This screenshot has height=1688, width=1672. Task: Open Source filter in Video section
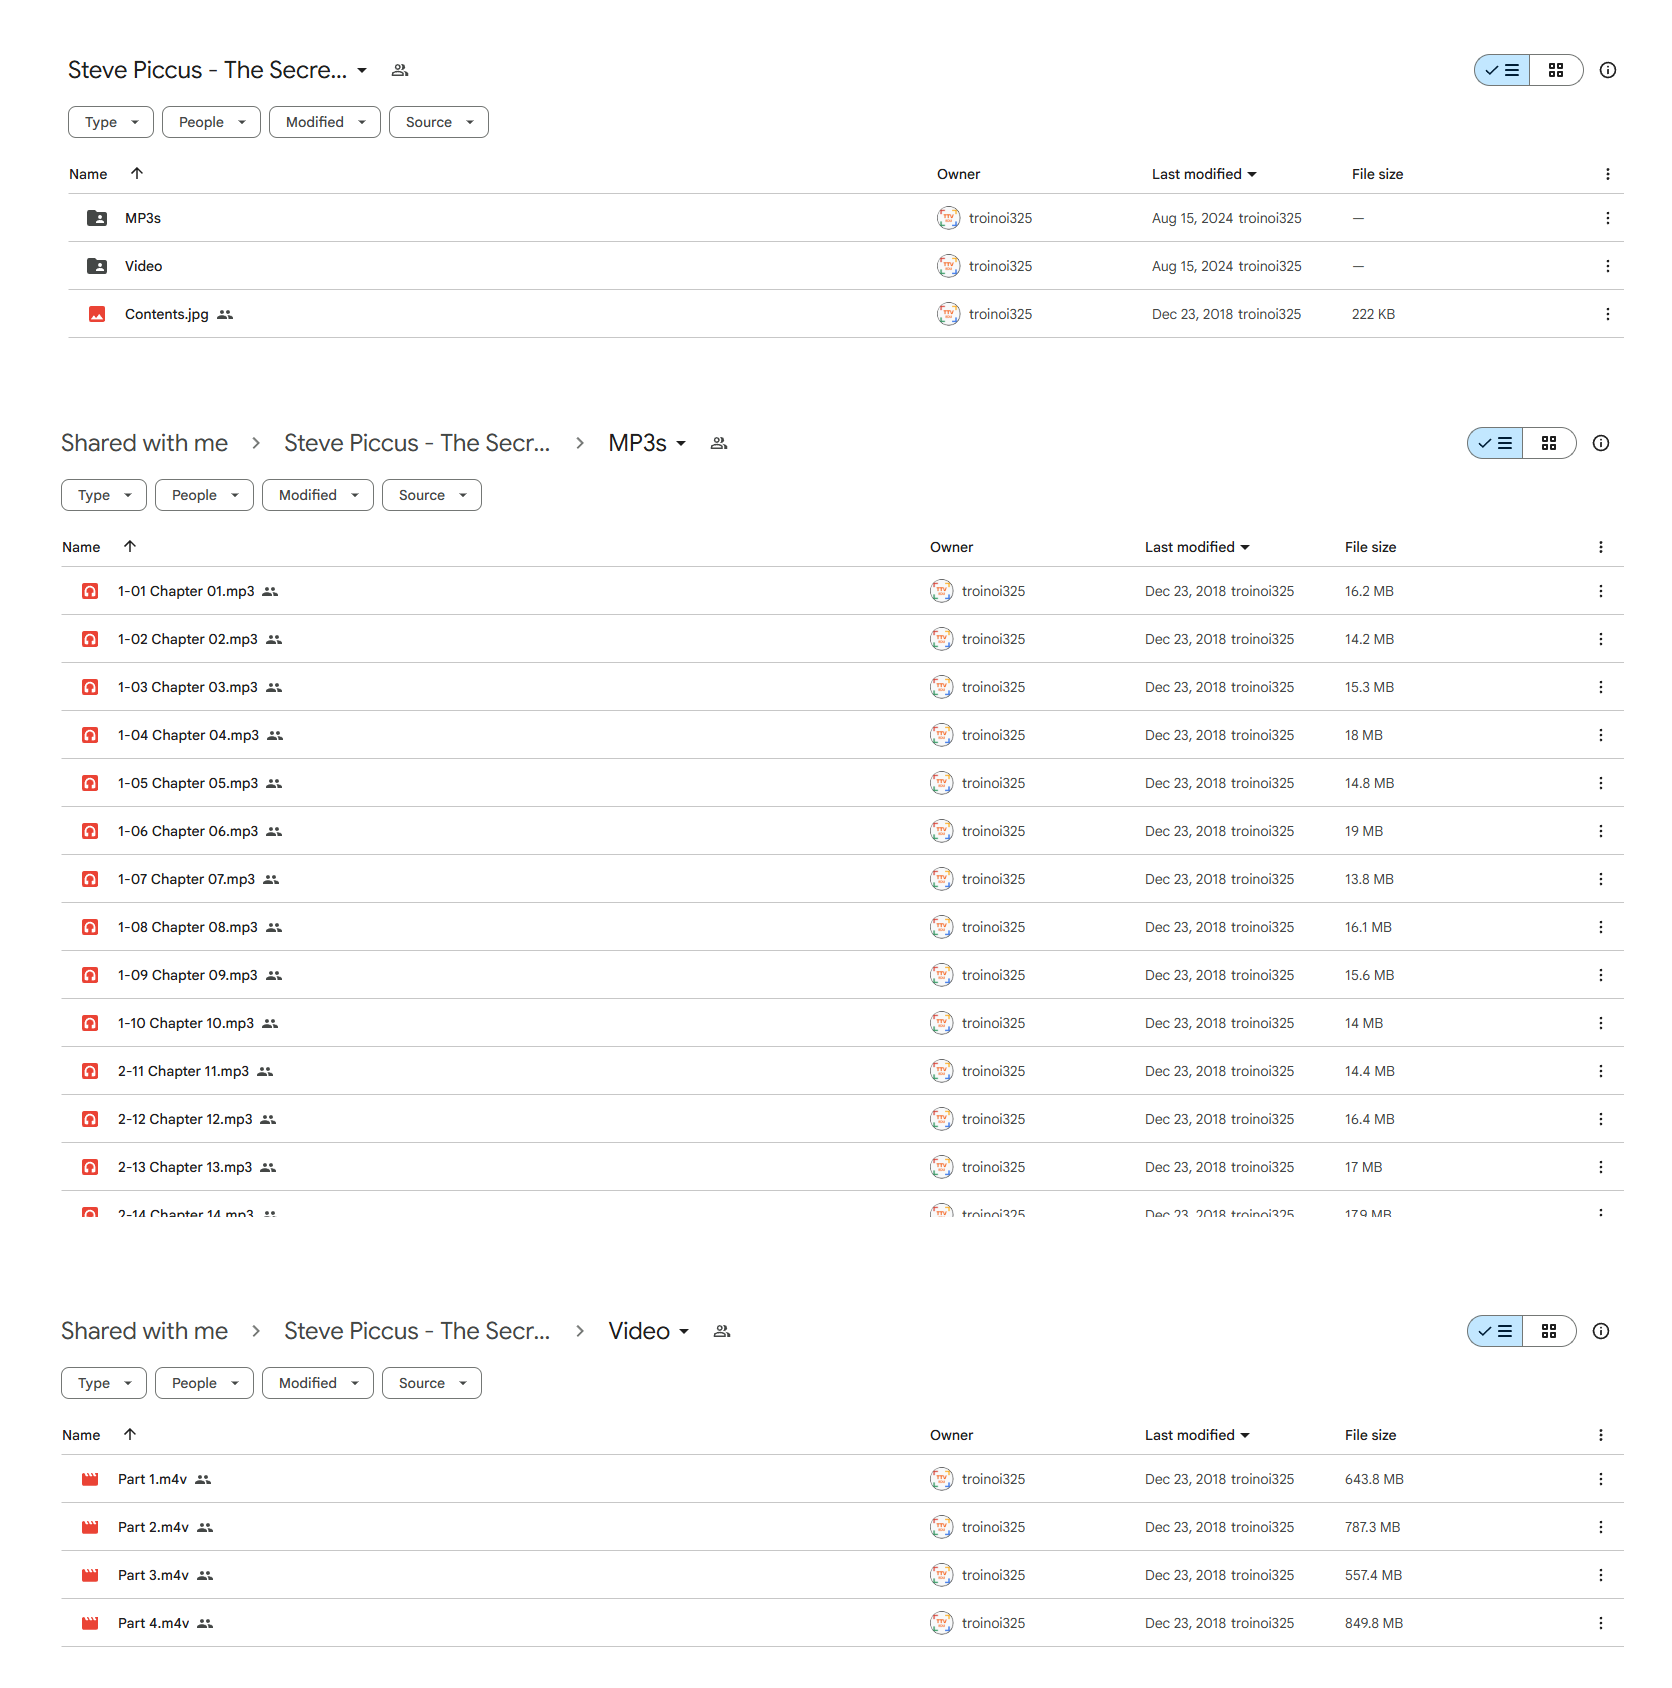[x=432, y=1383]
